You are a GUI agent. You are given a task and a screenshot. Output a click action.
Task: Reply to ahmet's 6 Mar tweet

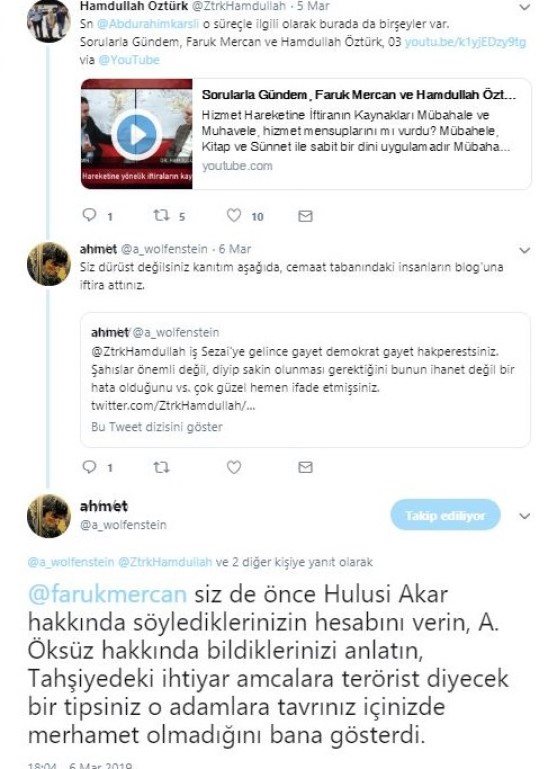click(89, 466)
